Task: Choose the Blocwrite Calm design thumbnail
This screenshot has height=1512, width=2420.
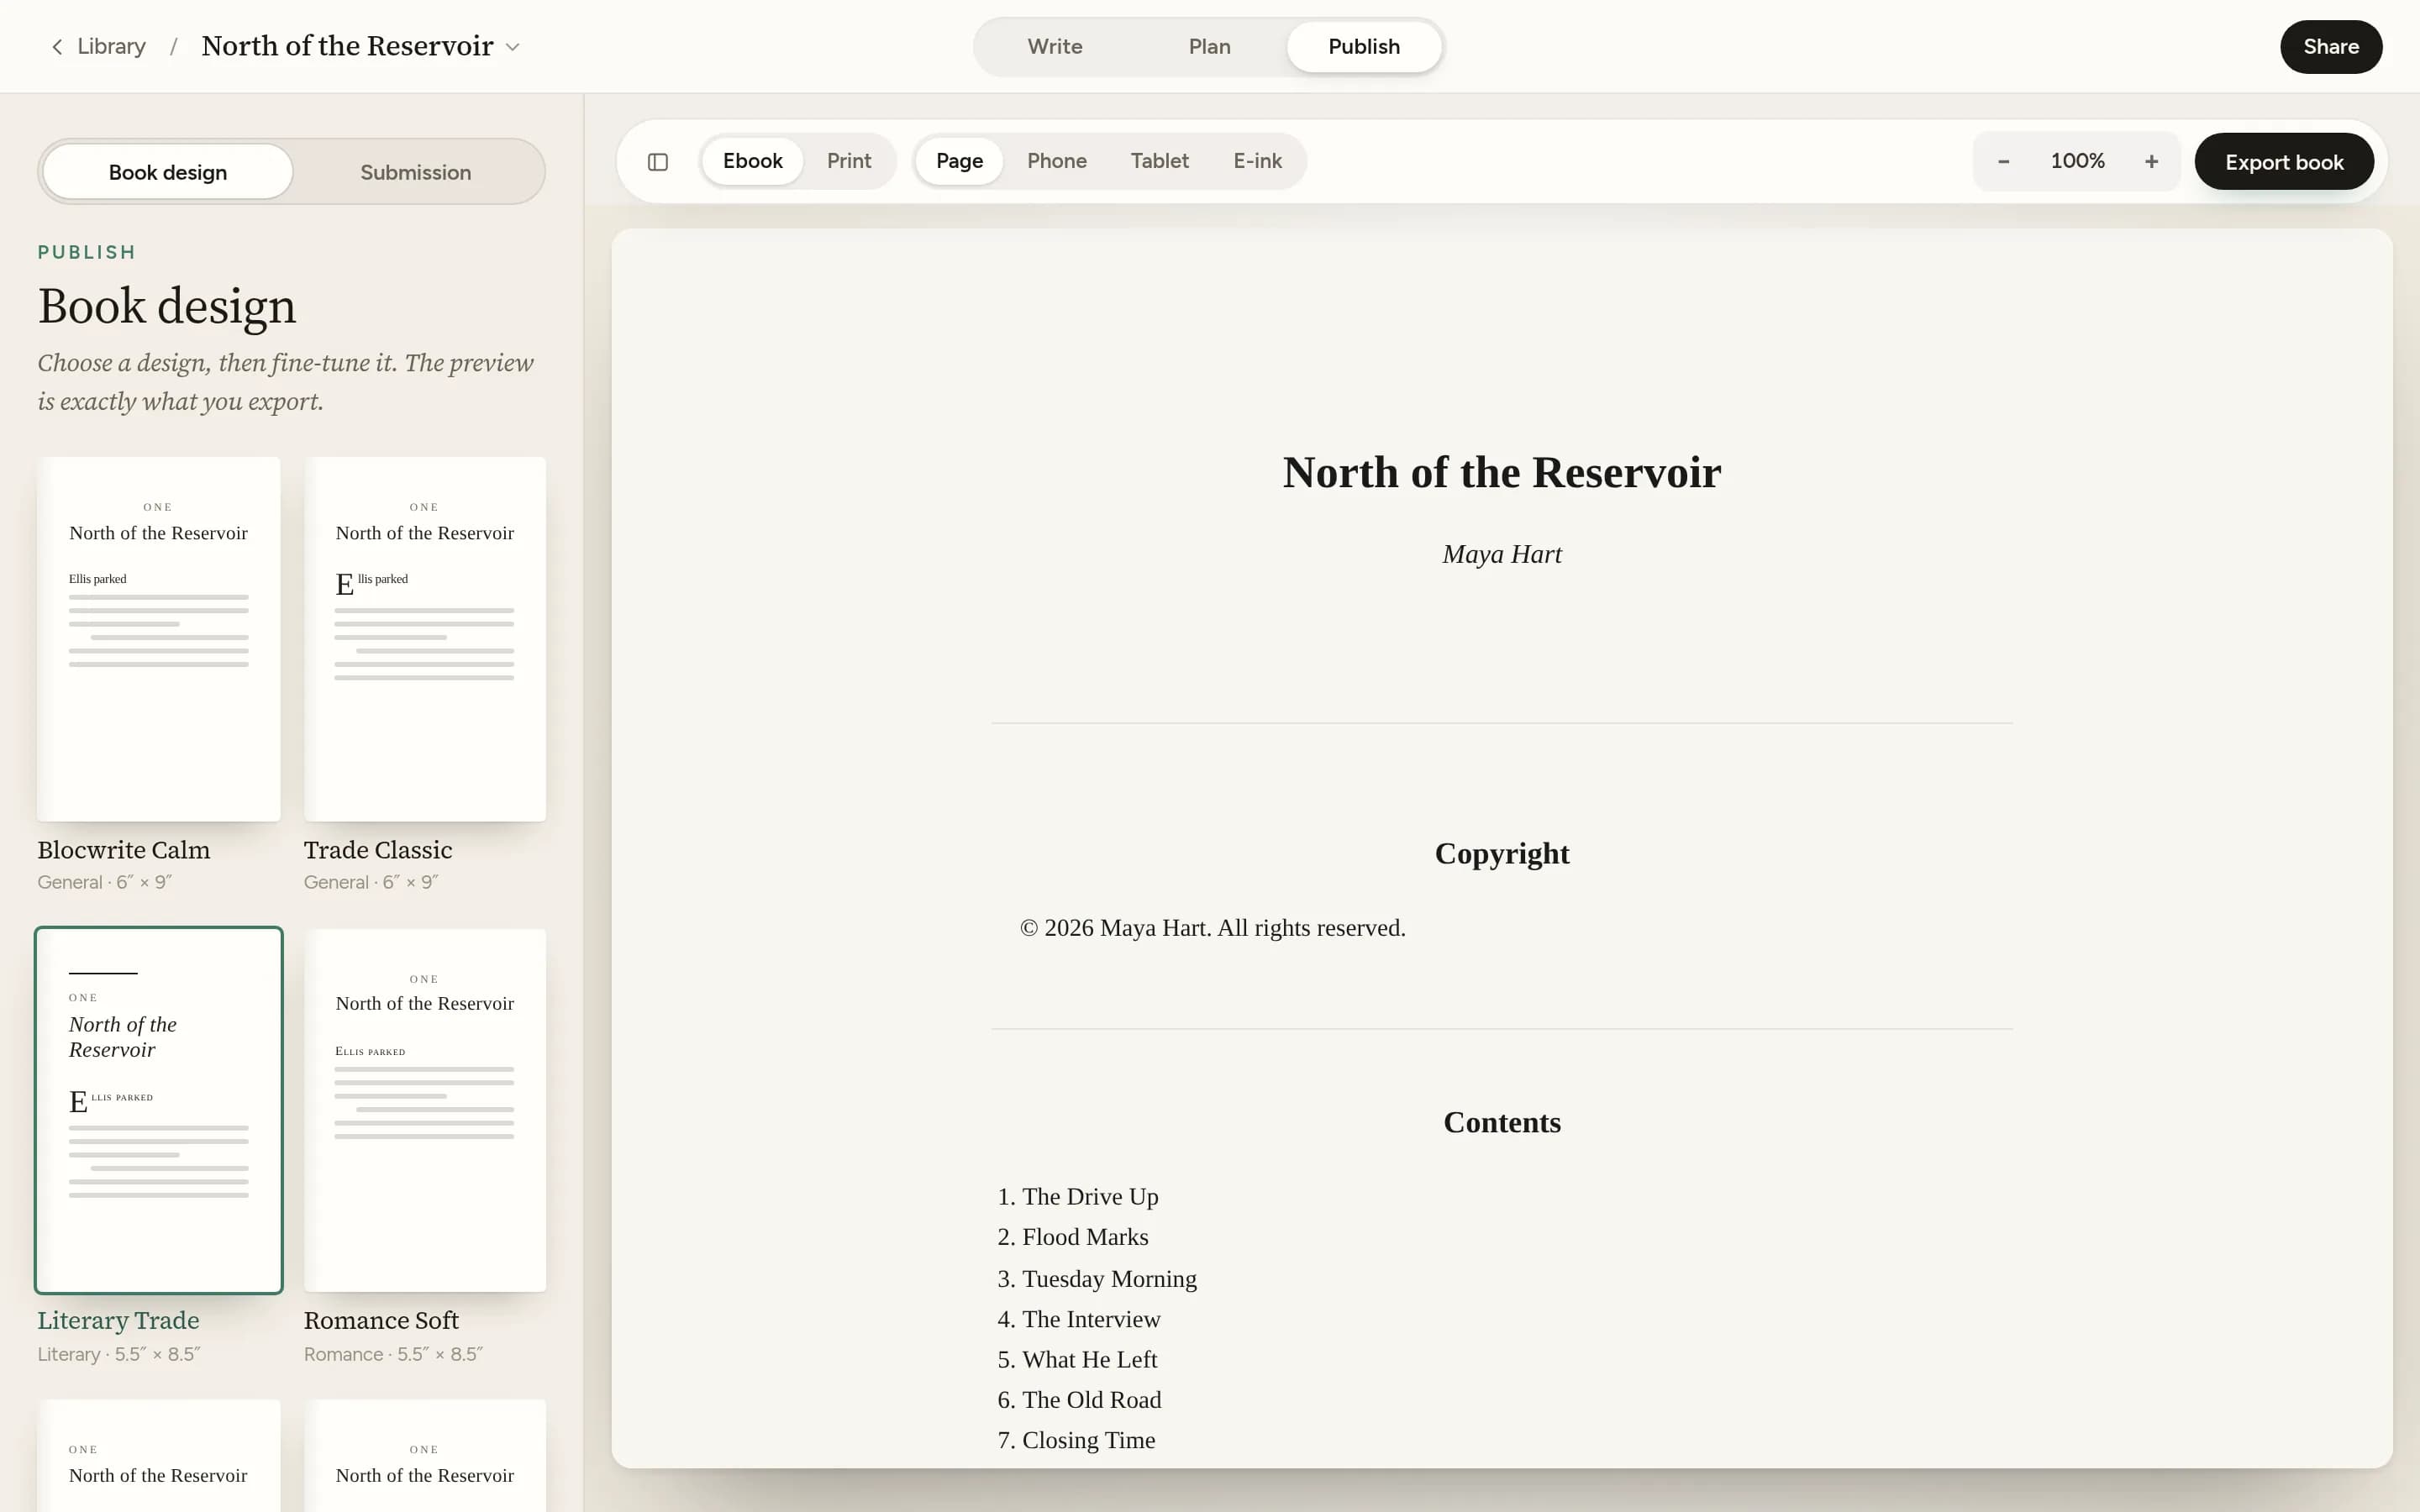Action: click(158, 639)
